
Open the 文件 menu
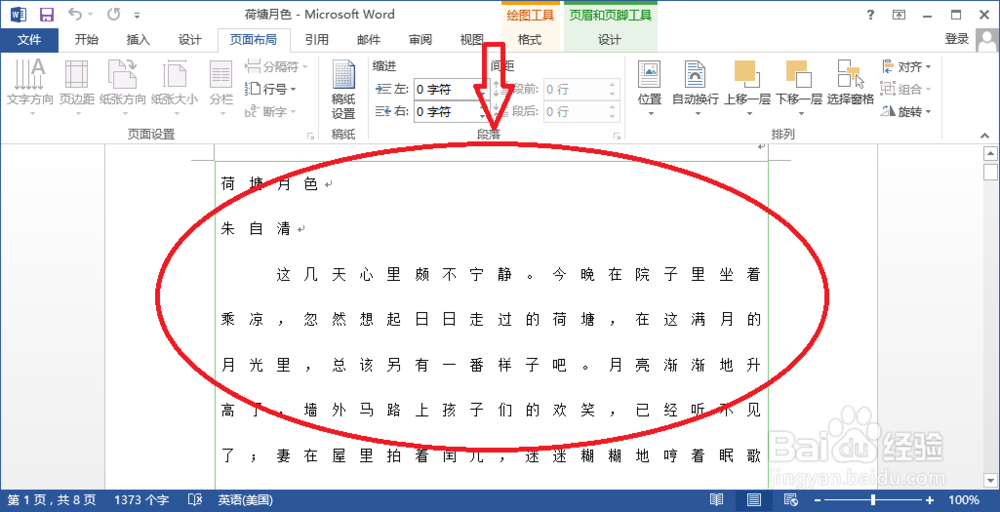pos(29,40)
